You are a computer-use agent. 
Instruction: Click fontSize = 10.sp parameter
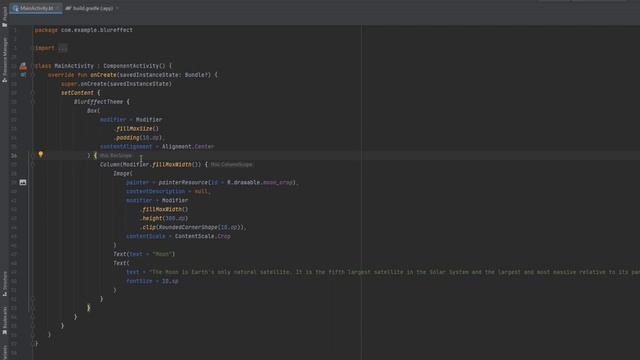pyautogui.click(x=152, y=282)
